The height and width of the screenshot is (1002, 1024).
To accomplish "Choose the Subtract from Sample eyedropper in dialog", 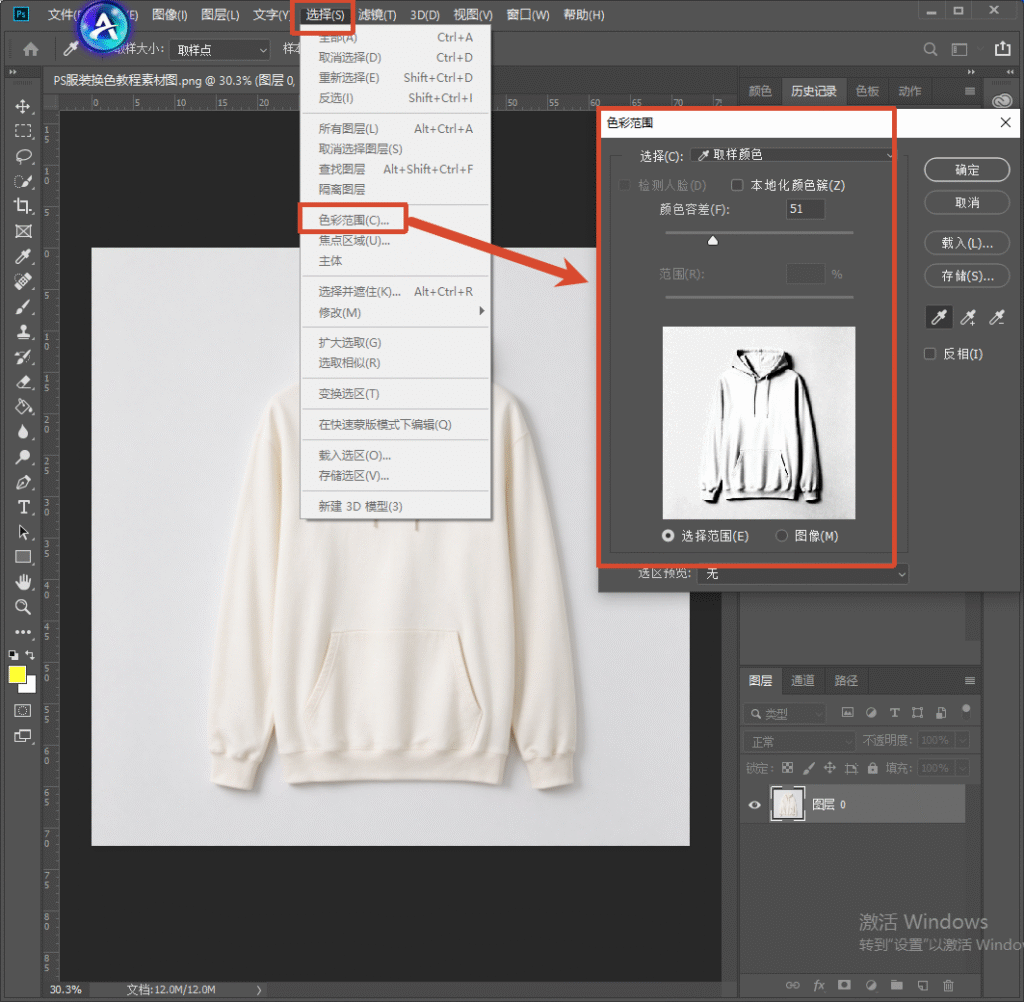I will point(997,317).
